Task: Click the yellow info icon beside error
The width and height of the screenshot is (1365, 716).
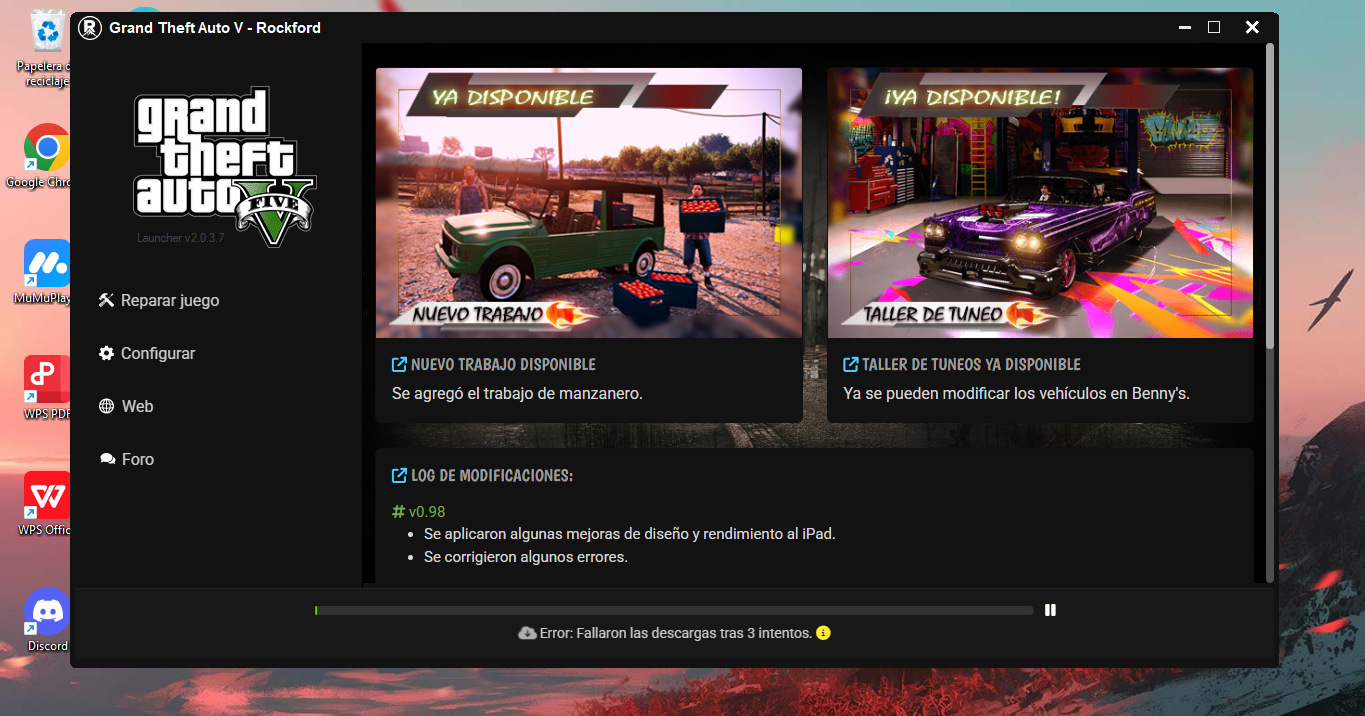Action: point(823,633)
